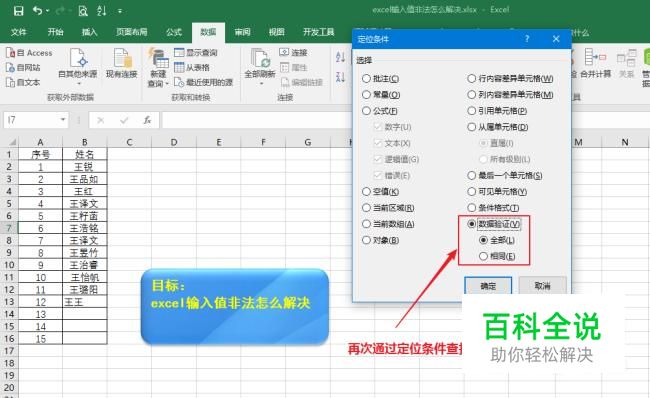This screenshot has height=398, width=650.
Task: Select 对象(B) radio option
Action: (x=381, y=240)
